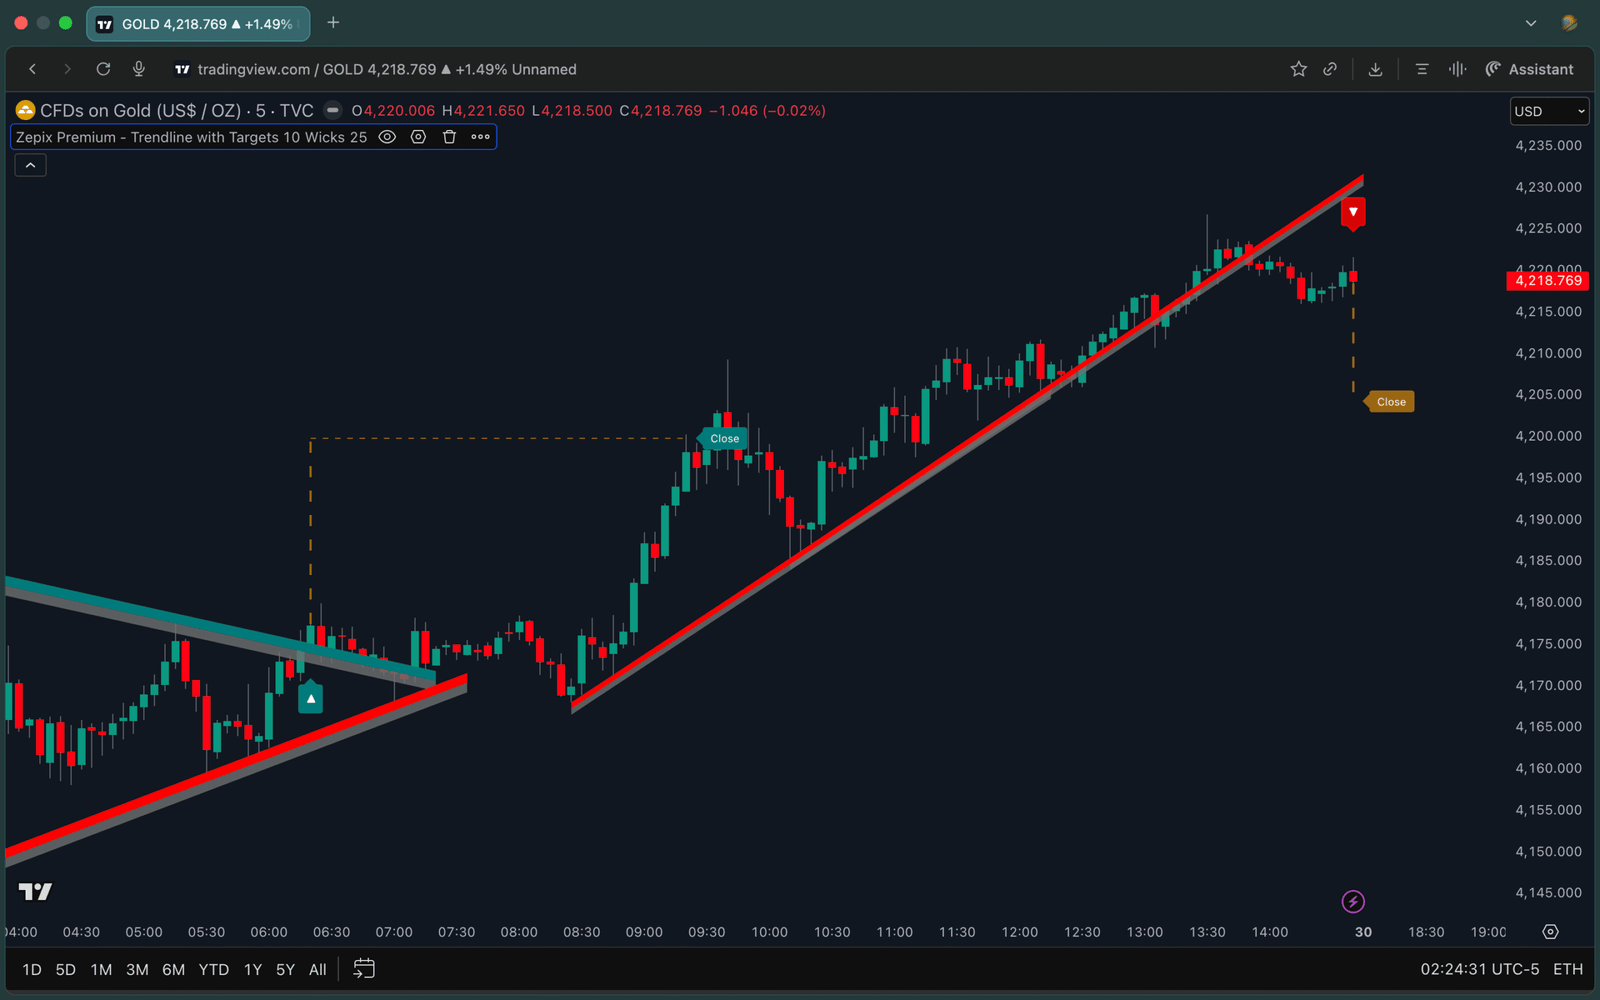The width and height of the screenshot is (1600, 1000).
Task: Hide the Zepix Premium indicator
Action: point(387,137)
